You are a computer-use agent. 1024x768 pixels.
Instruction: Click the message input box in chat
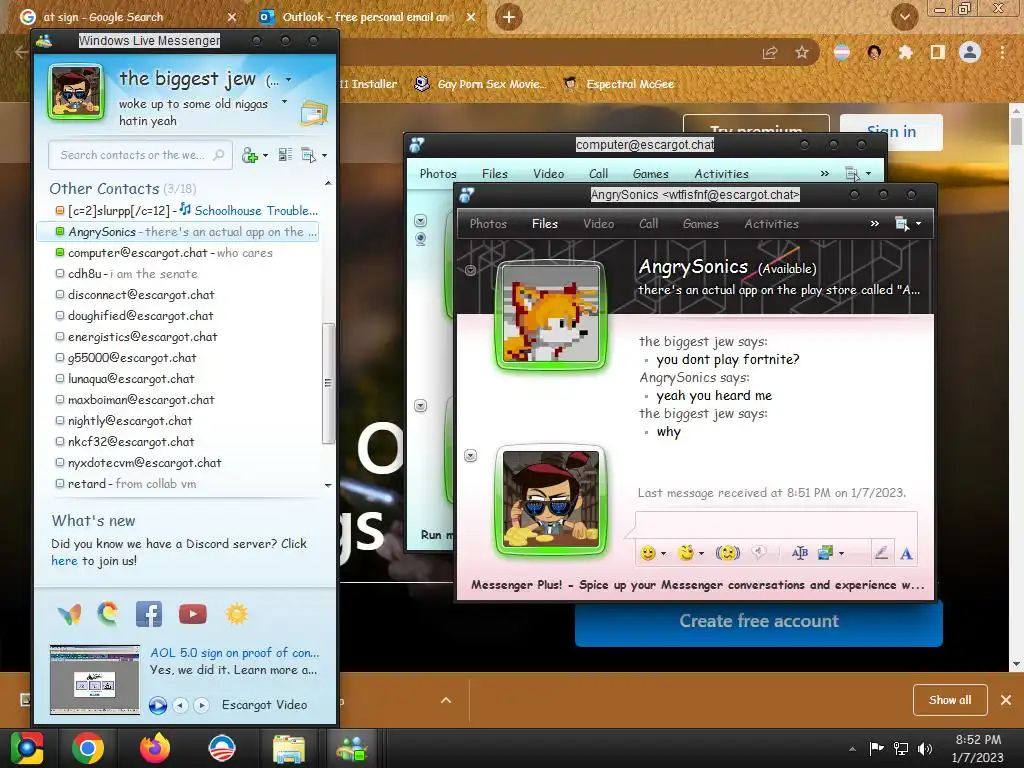pos(776,525)
